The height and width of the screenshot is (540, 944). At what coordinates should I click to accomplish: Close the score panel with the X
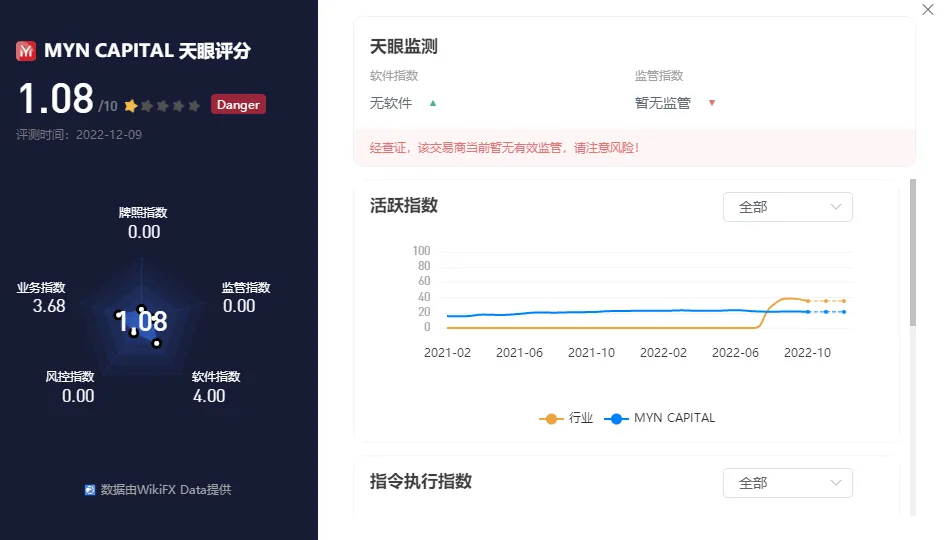927,10
